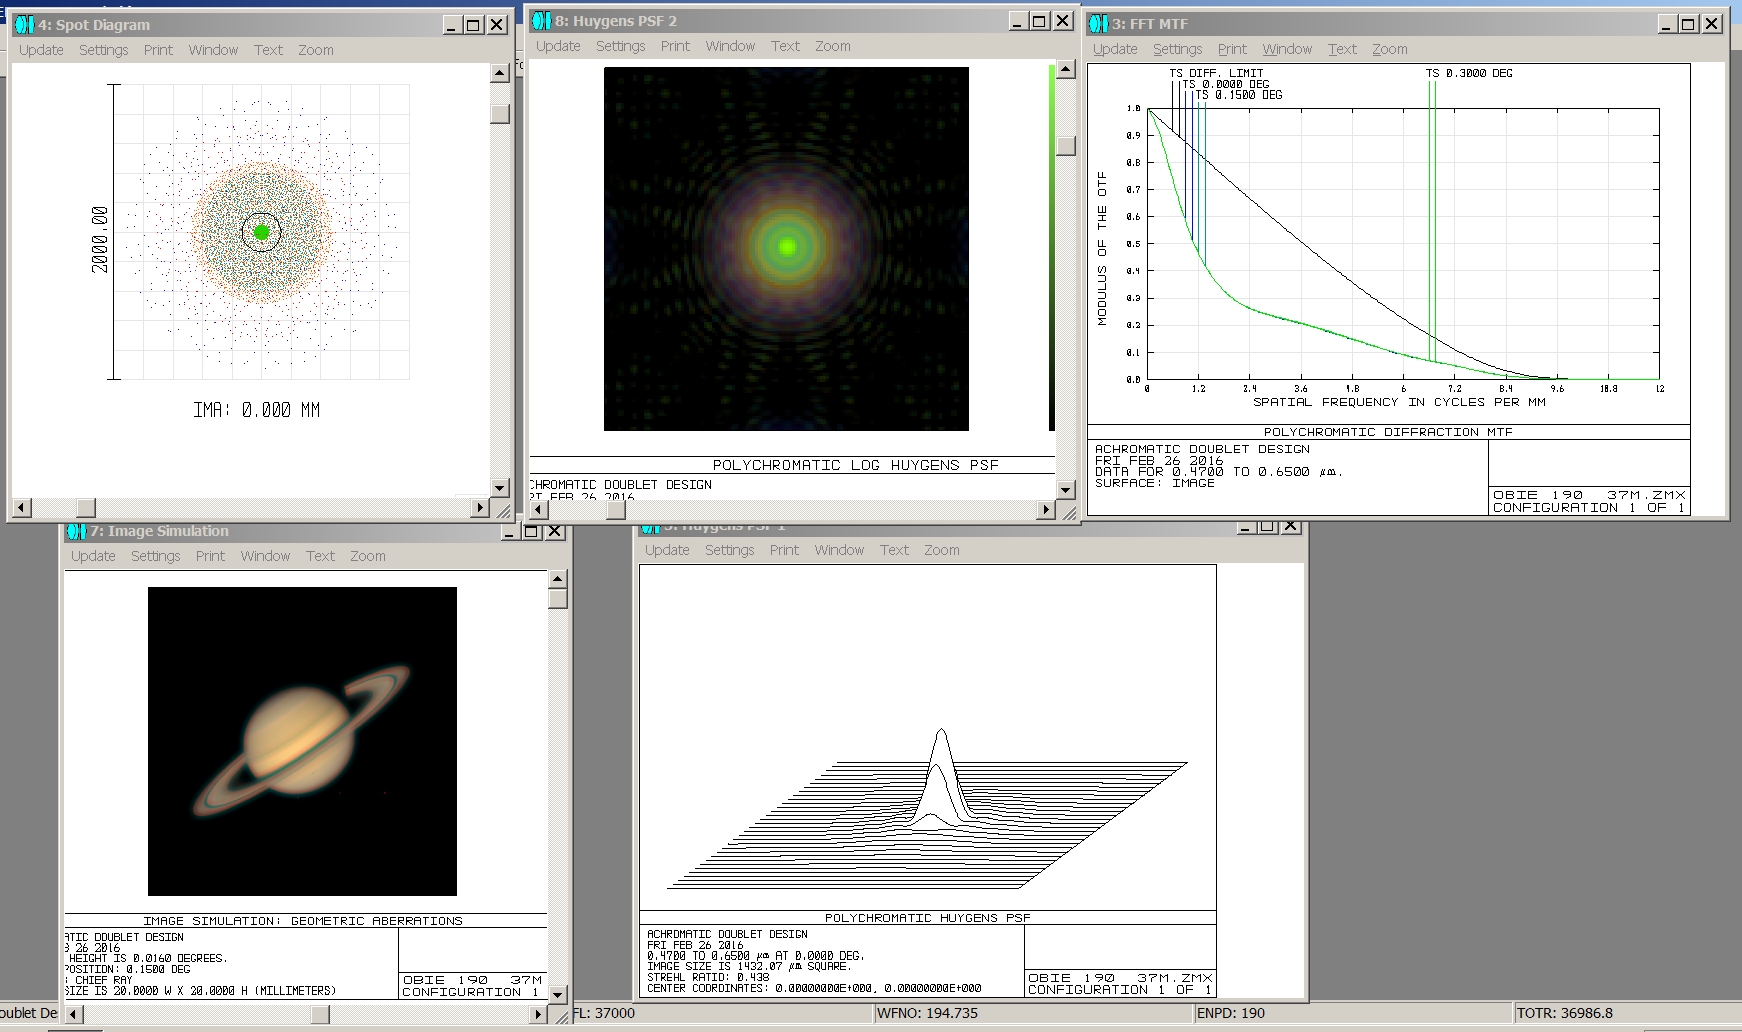This screenshot has height=1032, width=1742.
Task: Click Spot Diagram horizontal scroll right arrow
Action: click(x=480, y=508)
